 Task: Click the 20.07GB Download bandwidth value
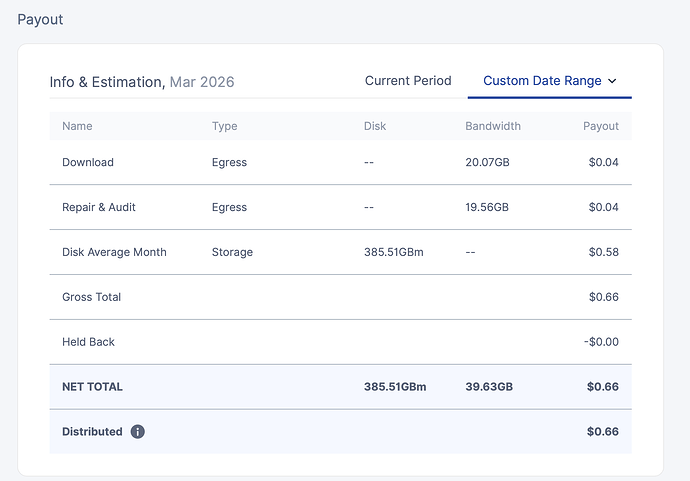coord(489,162)
